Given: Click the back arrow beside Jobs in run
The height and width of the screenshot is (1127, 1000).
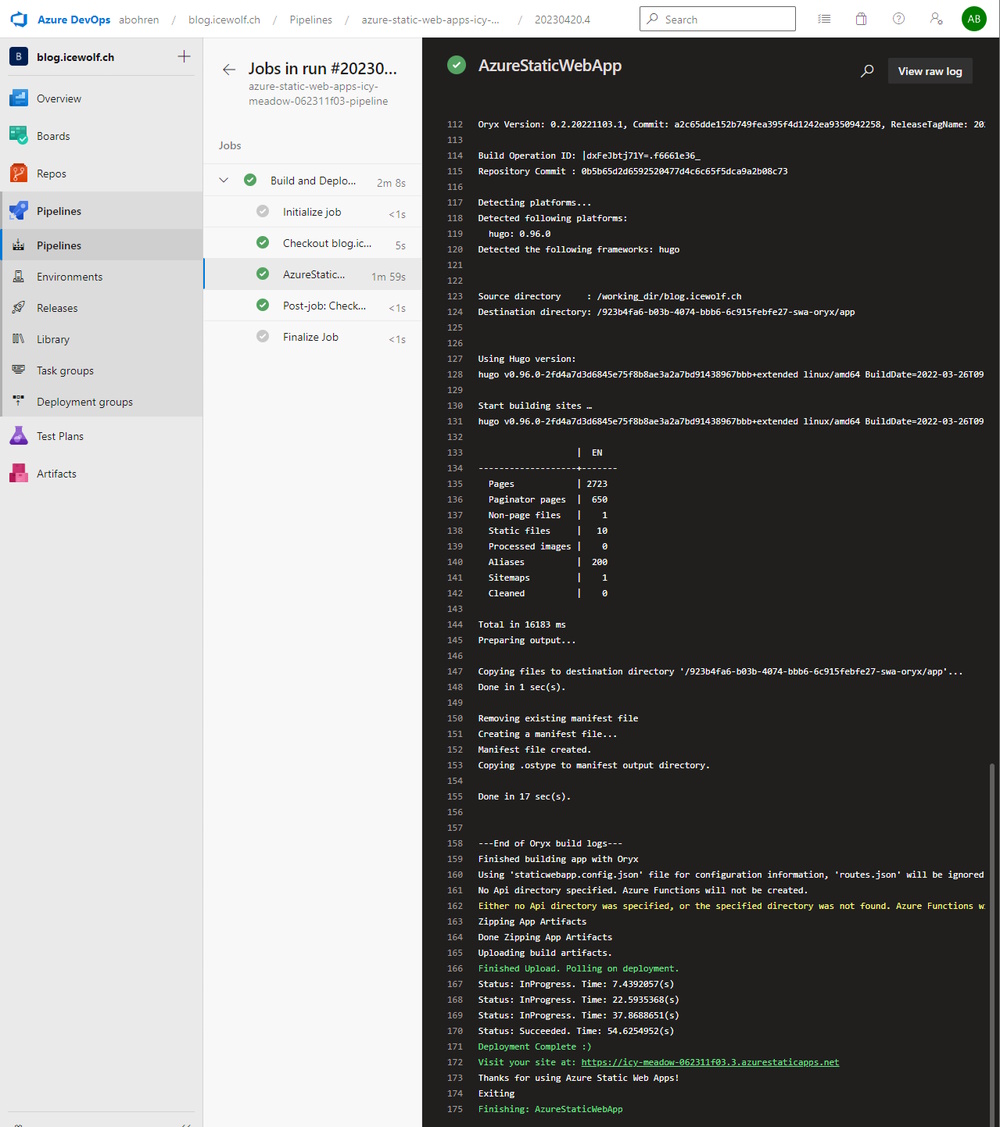Looking at the screenshot, I should [x=229, y=69].
